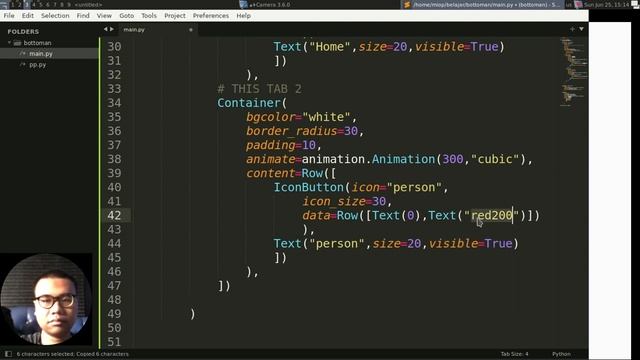Click content=Row on line 39
The height and width of the screenshot is (360, 640).
tap(284, 173)
